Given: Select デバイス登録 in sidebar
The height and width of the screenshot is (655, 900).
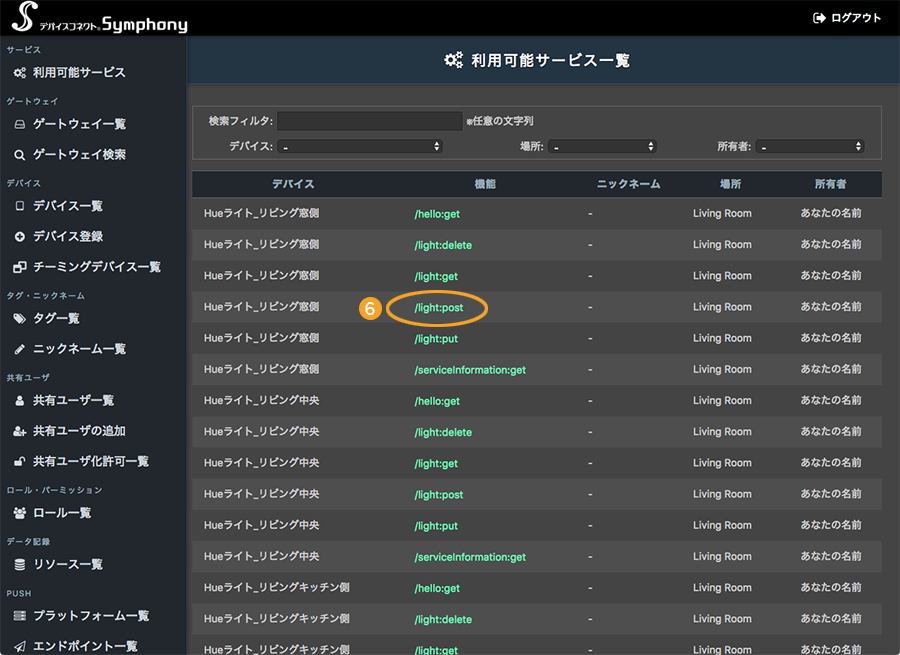Looking at the screenshot, I should 68,237.
